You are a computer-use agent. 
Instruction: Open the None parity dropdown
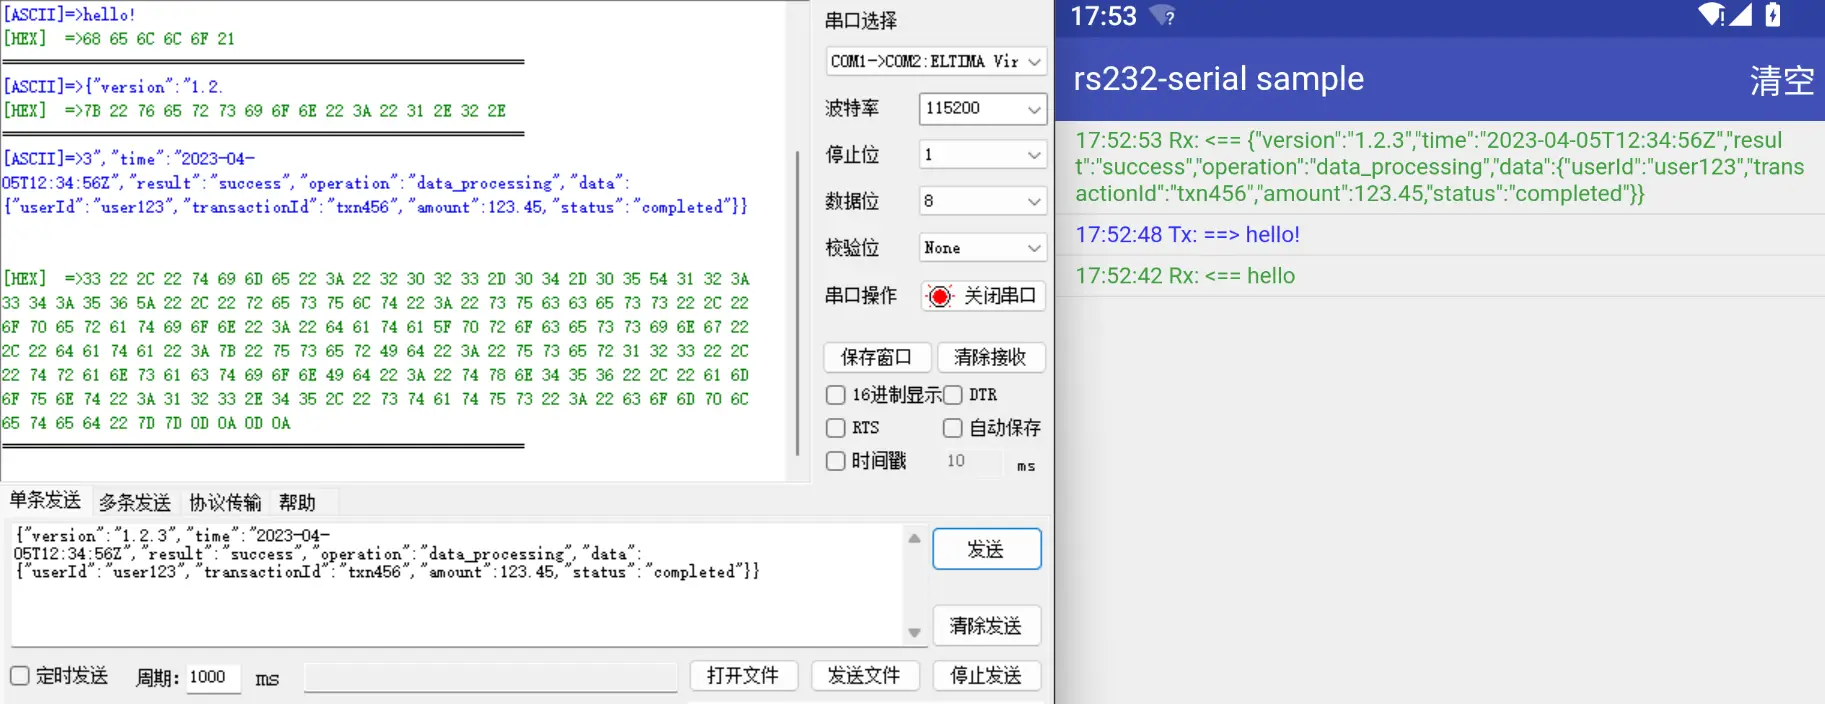click(x=982, y=248)
